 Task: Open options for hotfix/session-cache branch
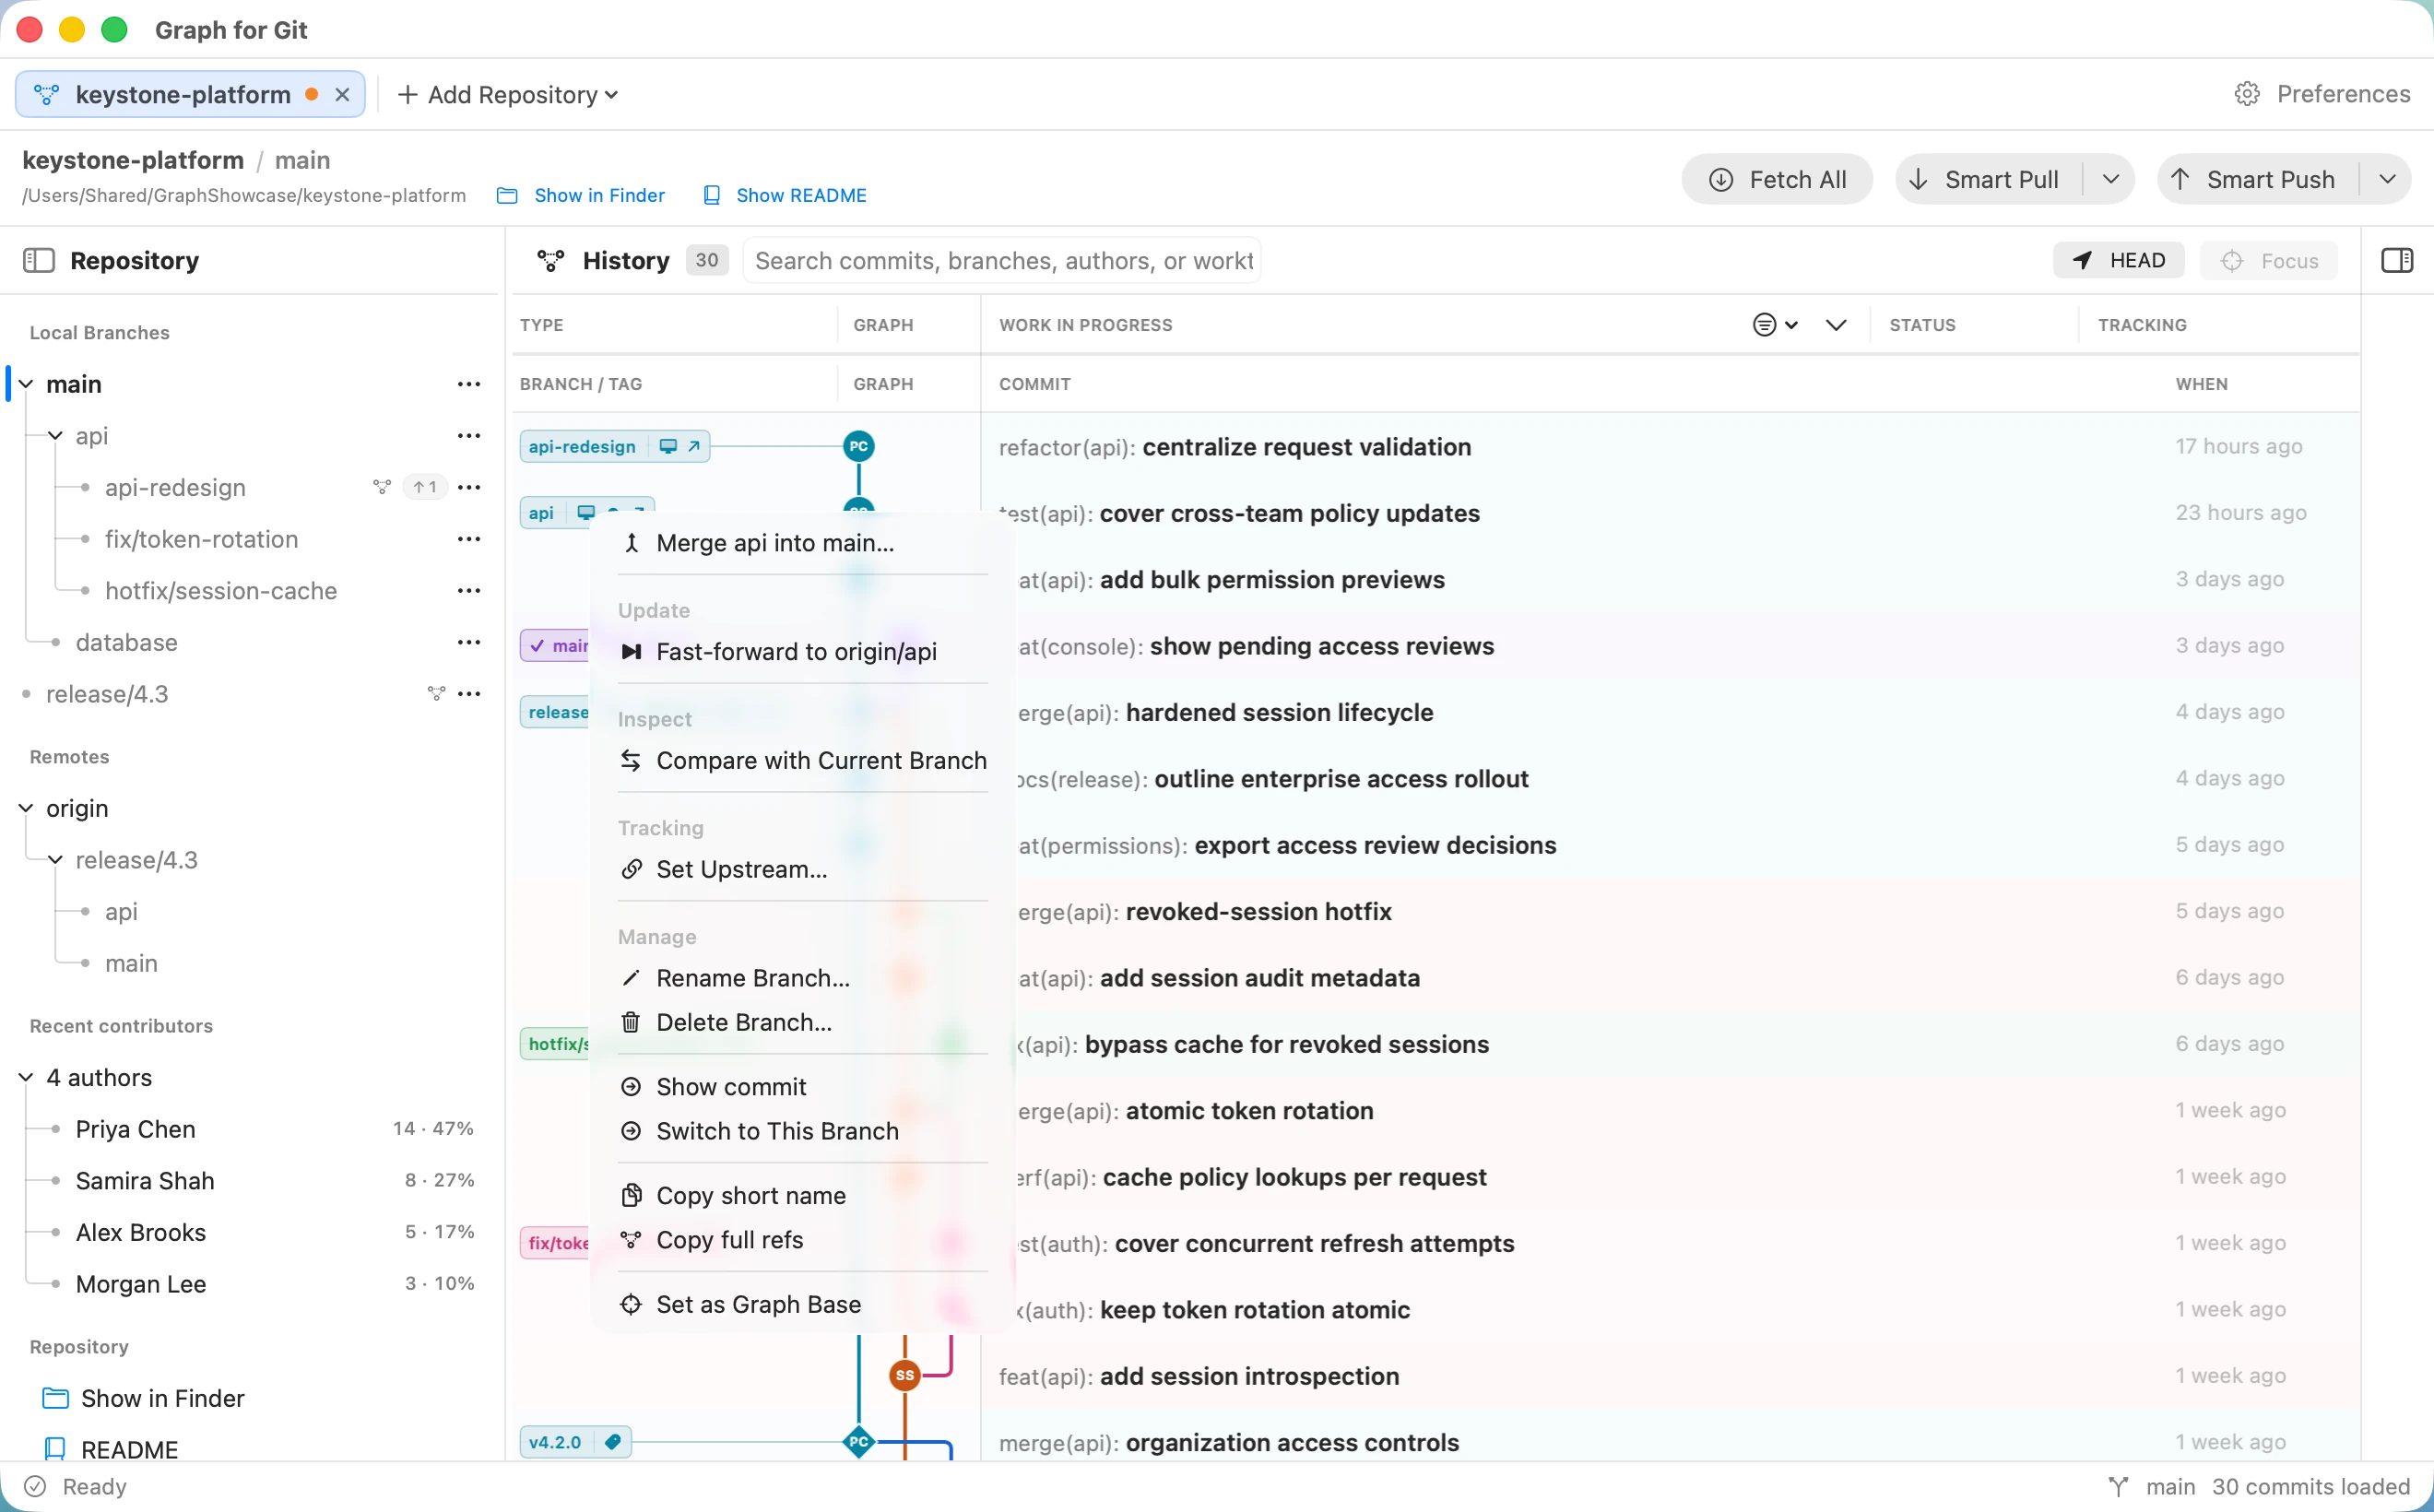469,590
